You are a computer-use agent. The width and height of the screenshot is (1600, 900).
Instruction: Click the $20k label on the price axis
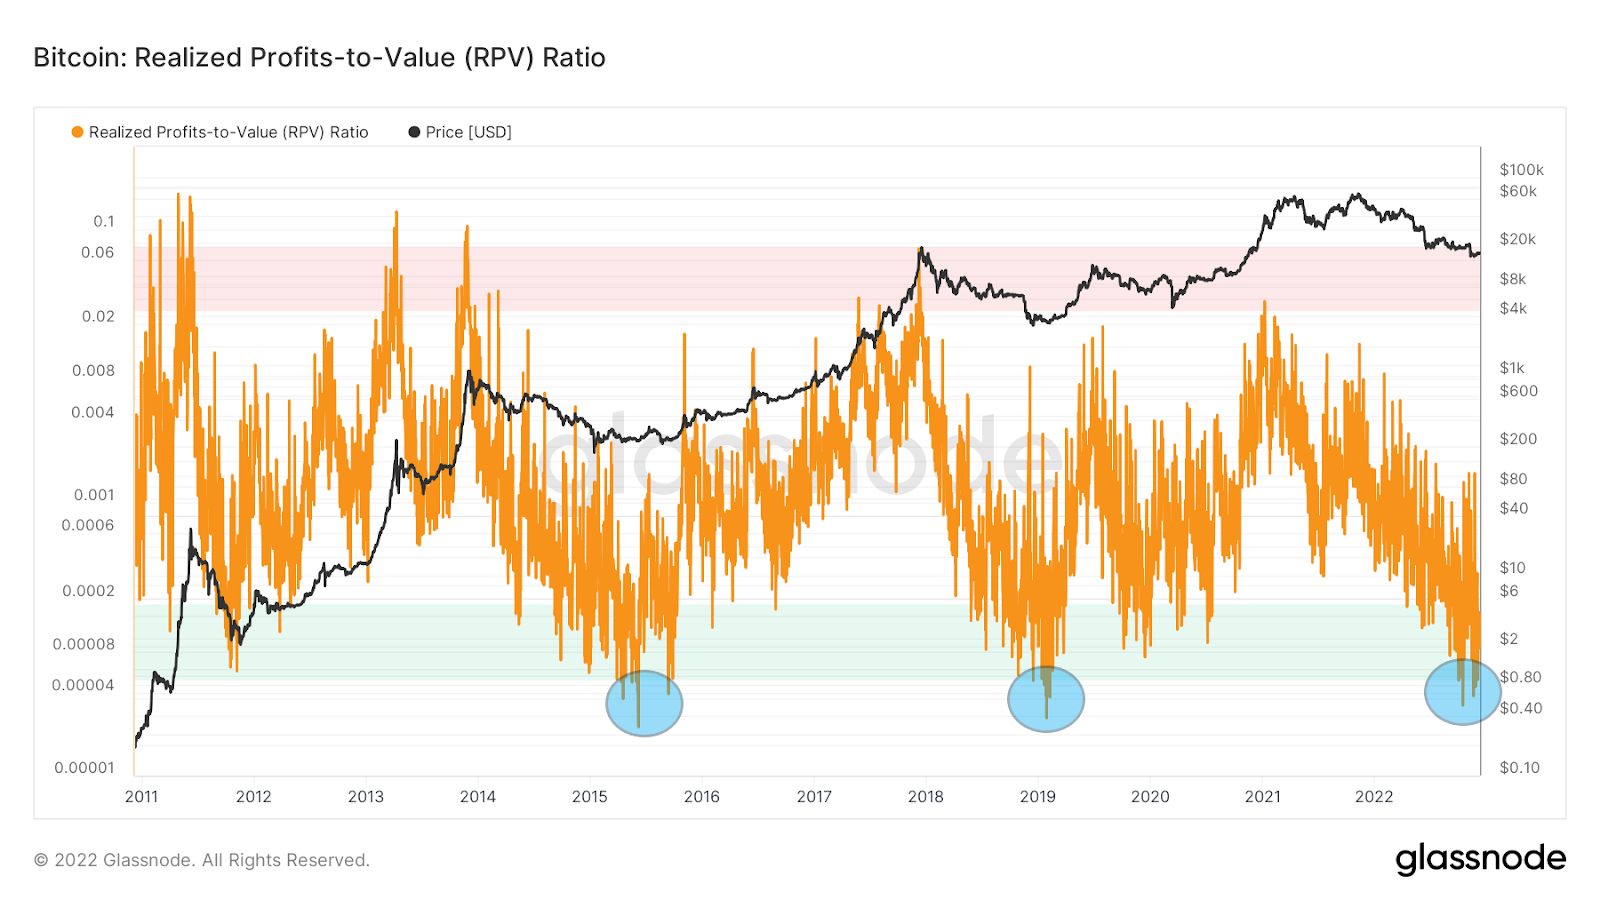coord(1518,239)
